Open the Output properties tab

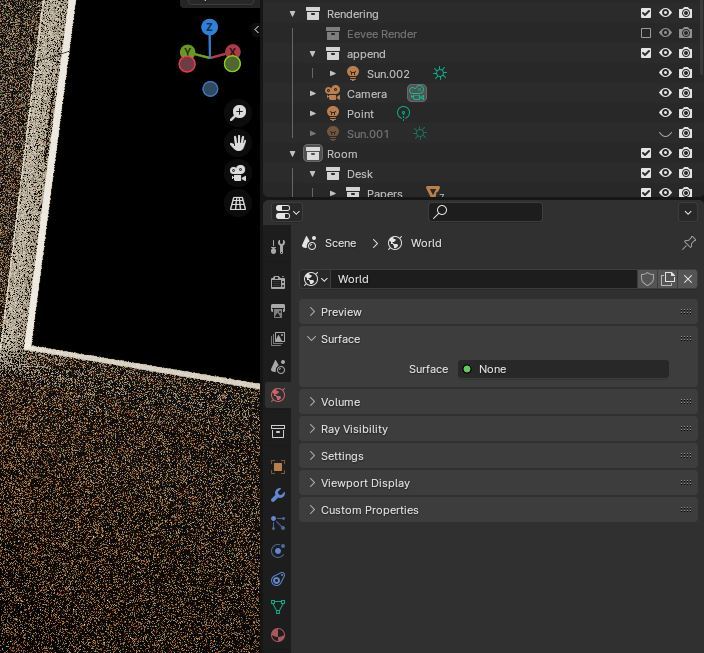point(278,311)
